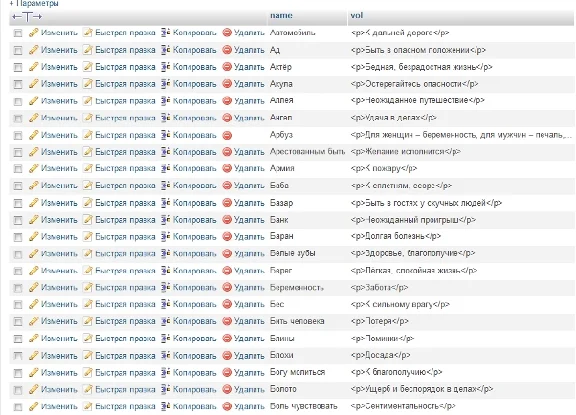Click the pencil edit icon in the Болото row

point(34,389)
